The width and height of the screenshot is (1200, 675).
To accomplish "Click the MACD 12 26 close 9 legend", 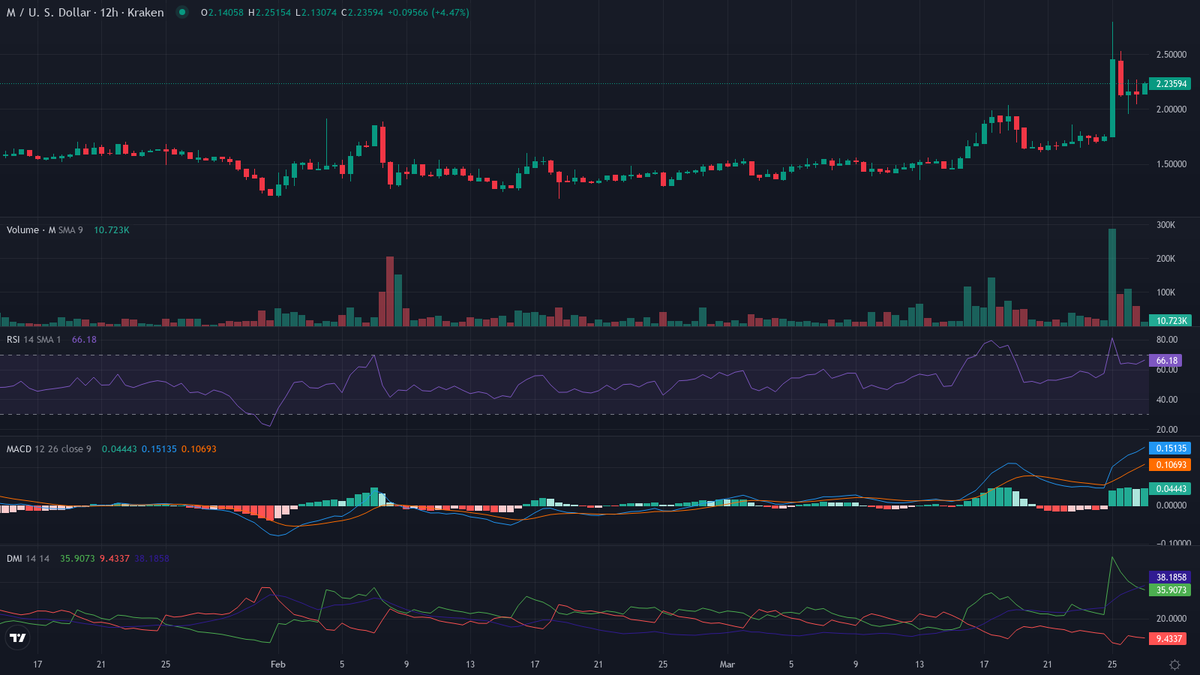I will tap(48, 449).
